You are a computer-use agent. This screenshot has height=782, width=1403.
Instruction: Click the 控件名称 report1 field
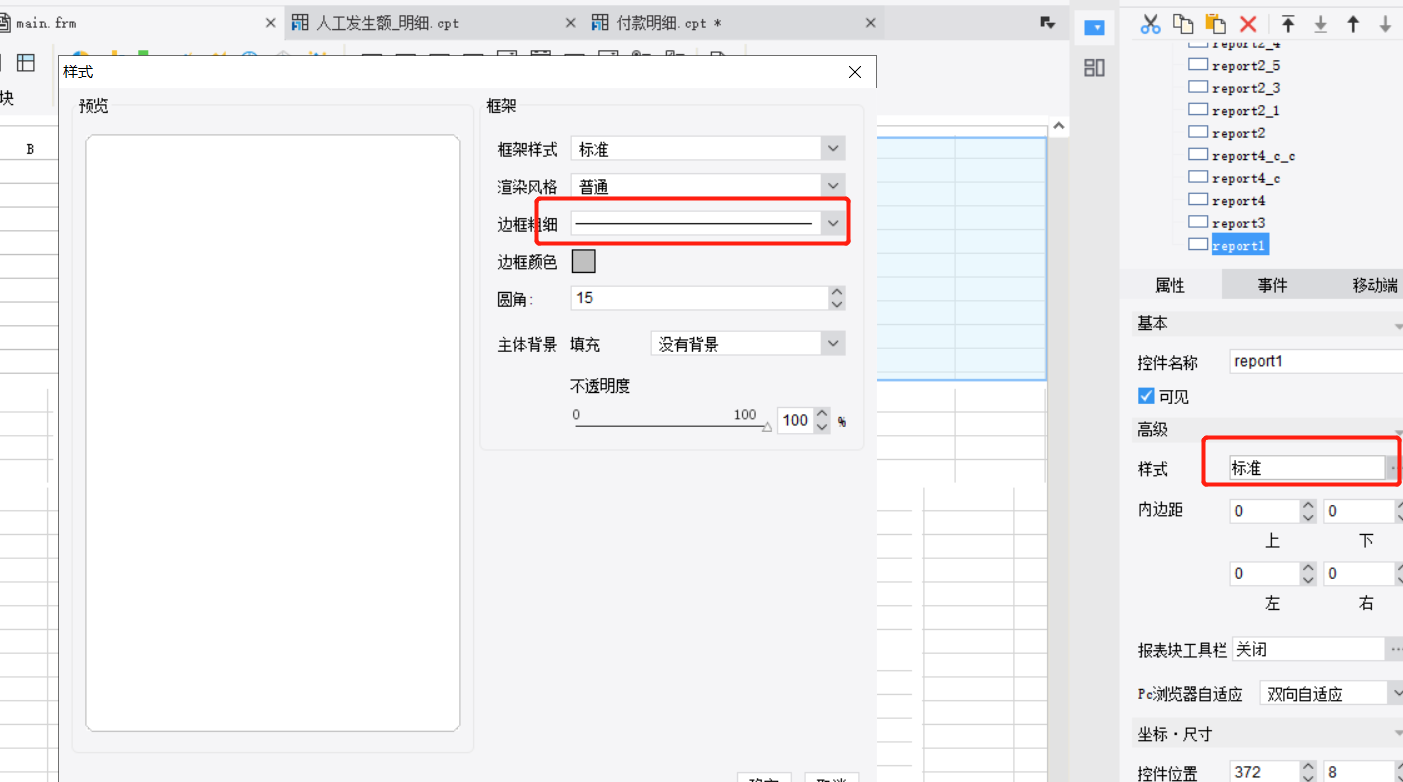coord(1316,361)
